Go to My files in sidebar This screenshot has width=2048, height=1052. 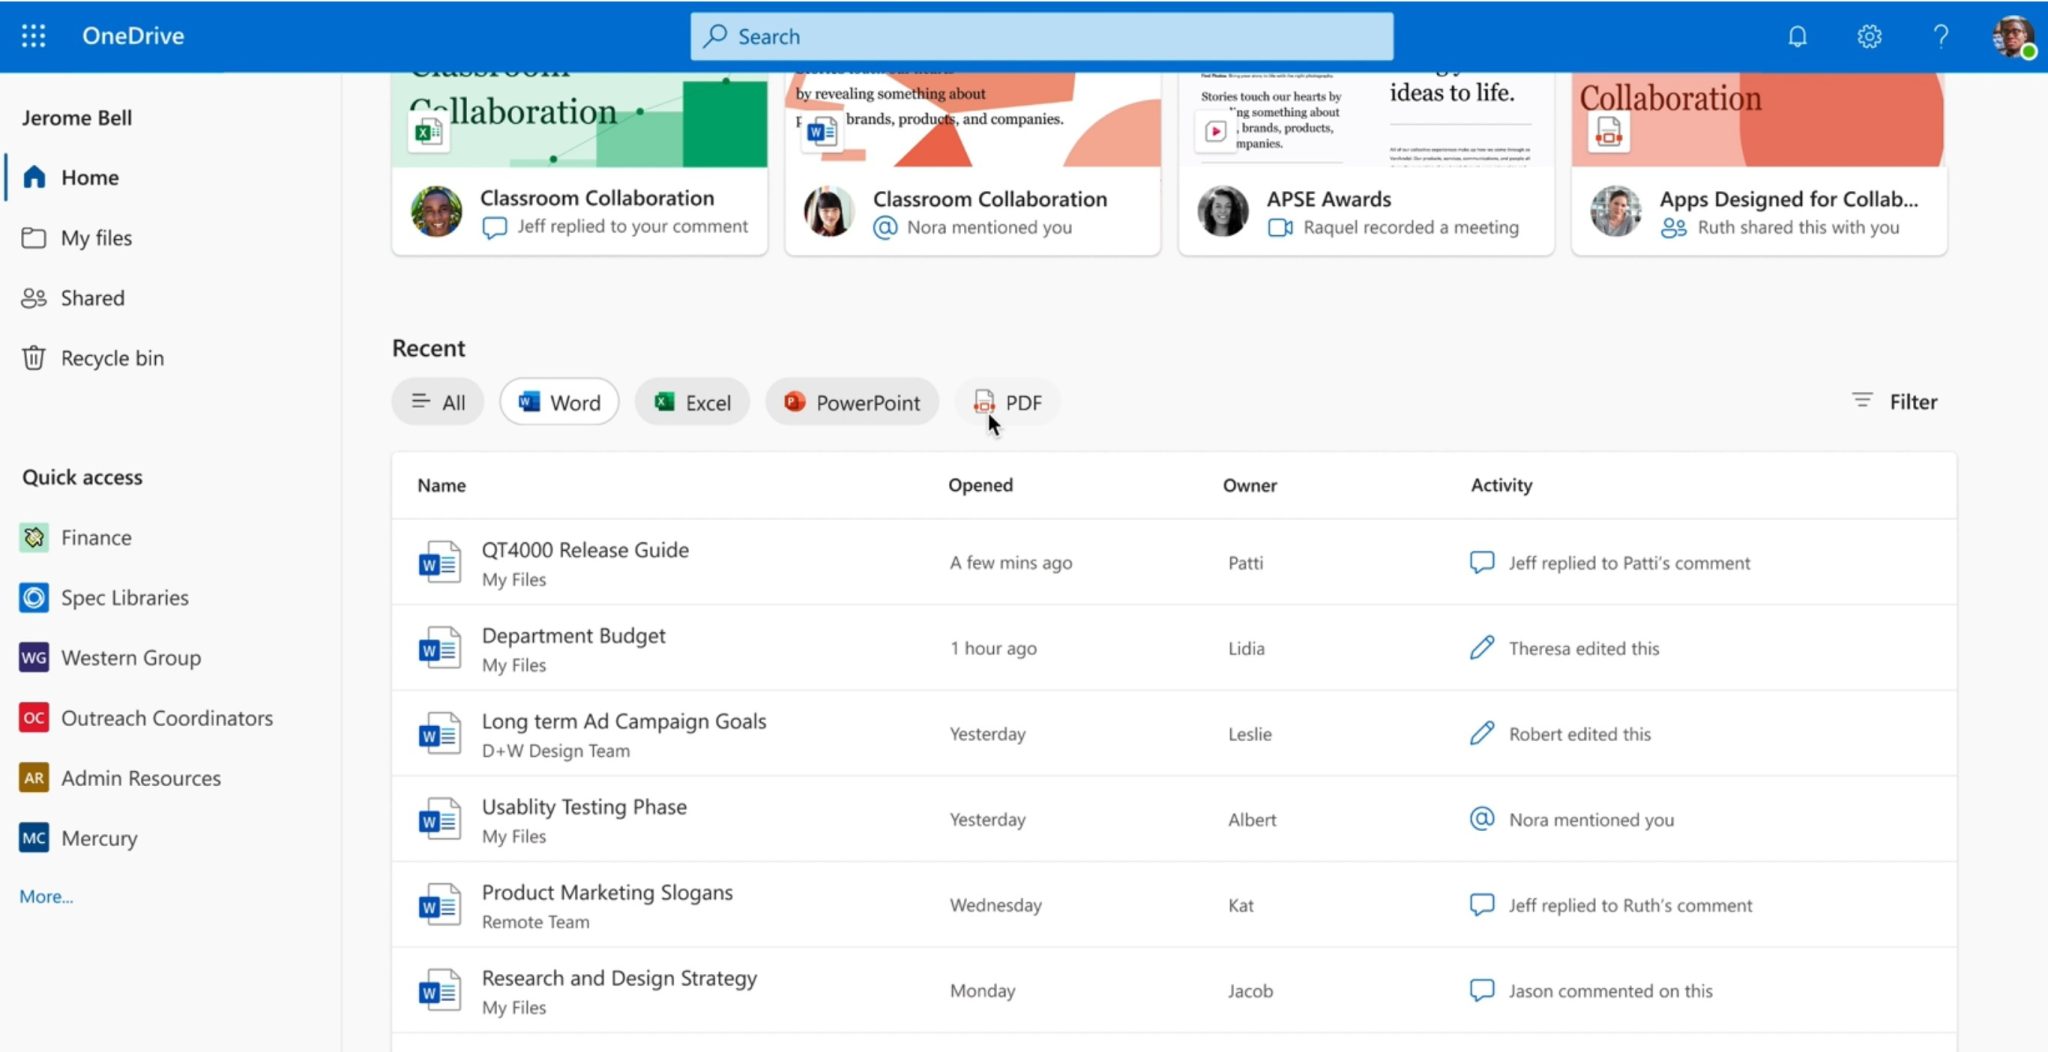(96, 238)
